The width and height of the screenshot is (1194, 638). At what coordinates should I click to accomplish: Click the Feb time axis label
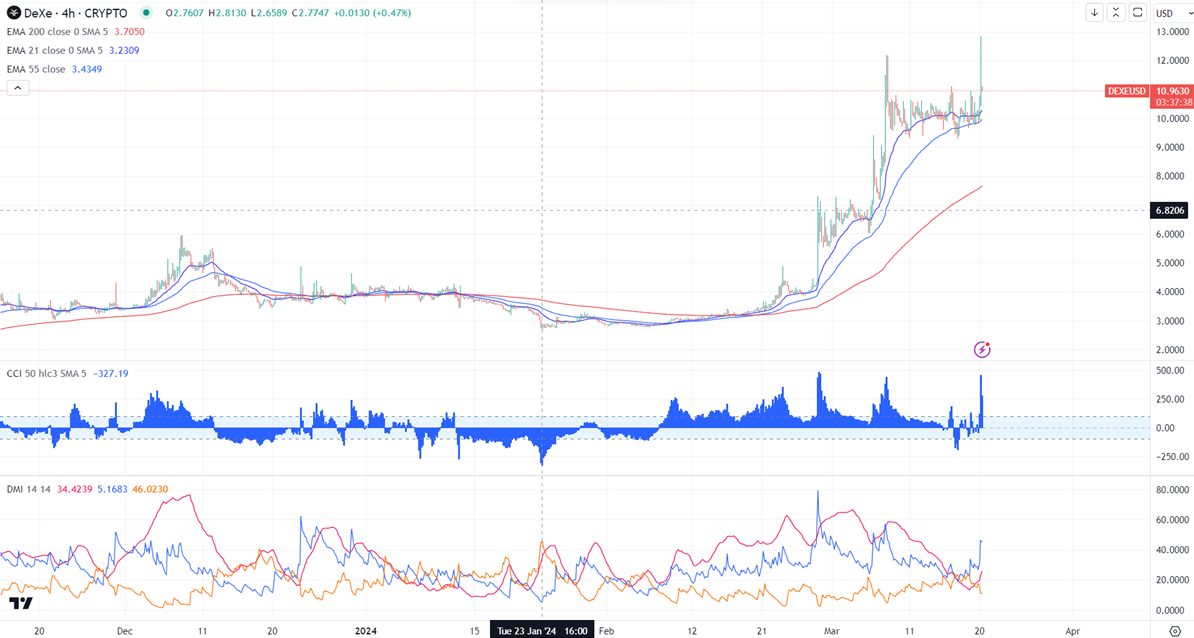[606, 631]
